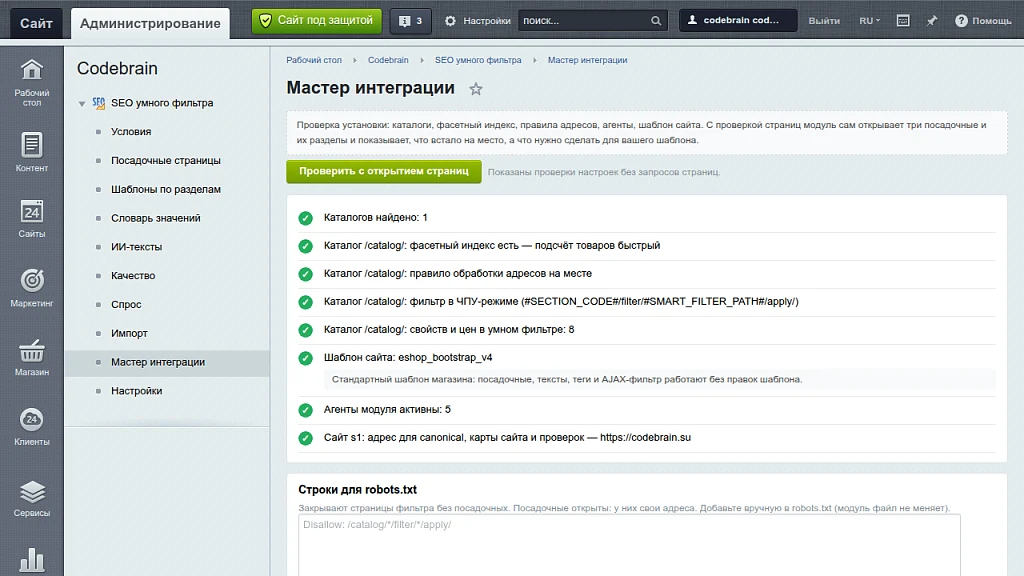The width and height of the screenshot is (1024, 576).
Task: Open the Маркетинг target icon
Action: pyautogui.click(x=31, y=287)
